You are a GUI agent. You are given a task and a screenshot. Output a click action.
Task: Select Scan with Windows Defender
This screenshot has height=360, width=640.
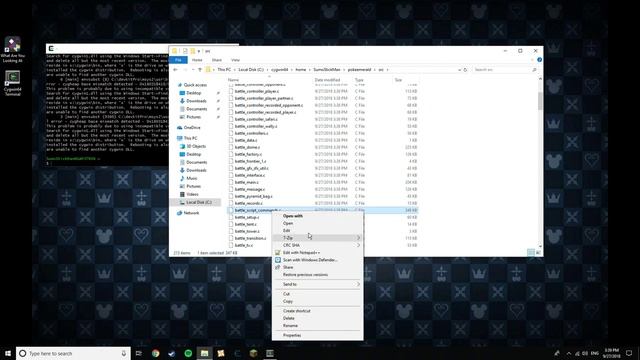(318, 260)
